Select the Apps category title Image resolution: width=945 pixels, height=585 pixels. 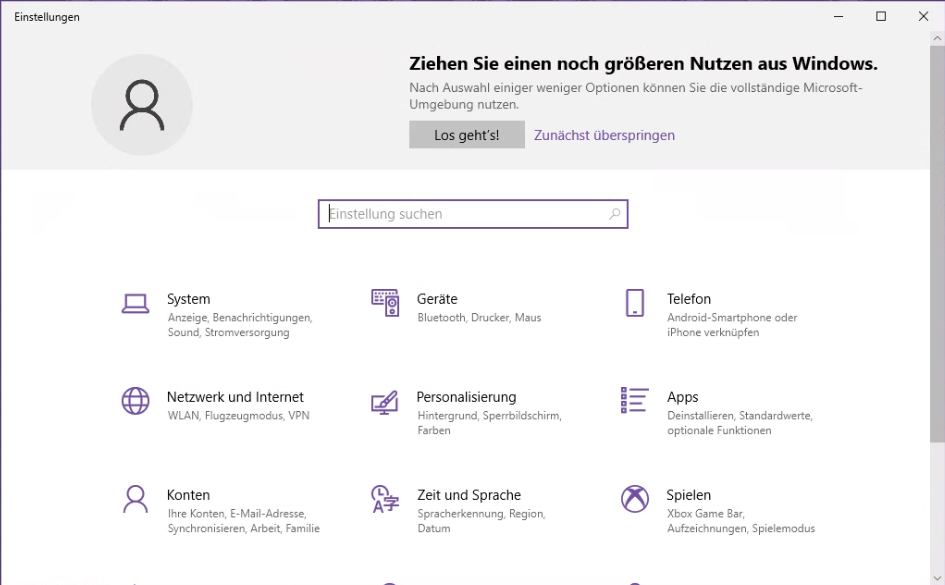click(682, 397)
